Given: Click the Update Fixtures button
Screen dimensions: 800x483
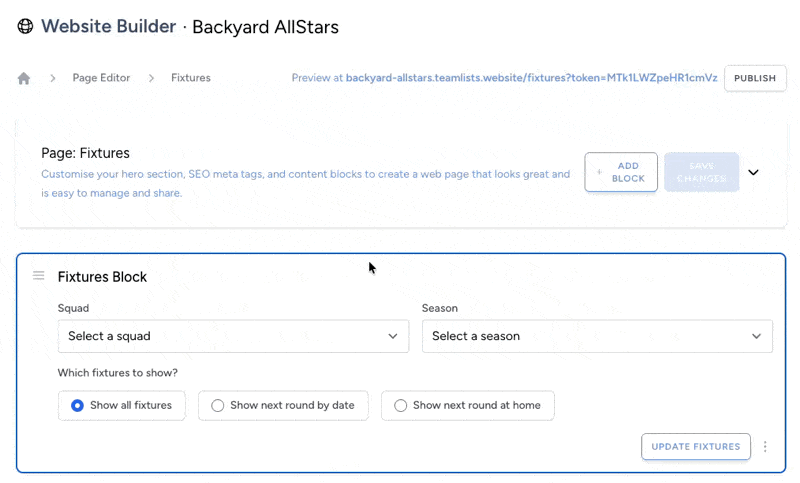Looking at the screenshot, I should 696,447.
